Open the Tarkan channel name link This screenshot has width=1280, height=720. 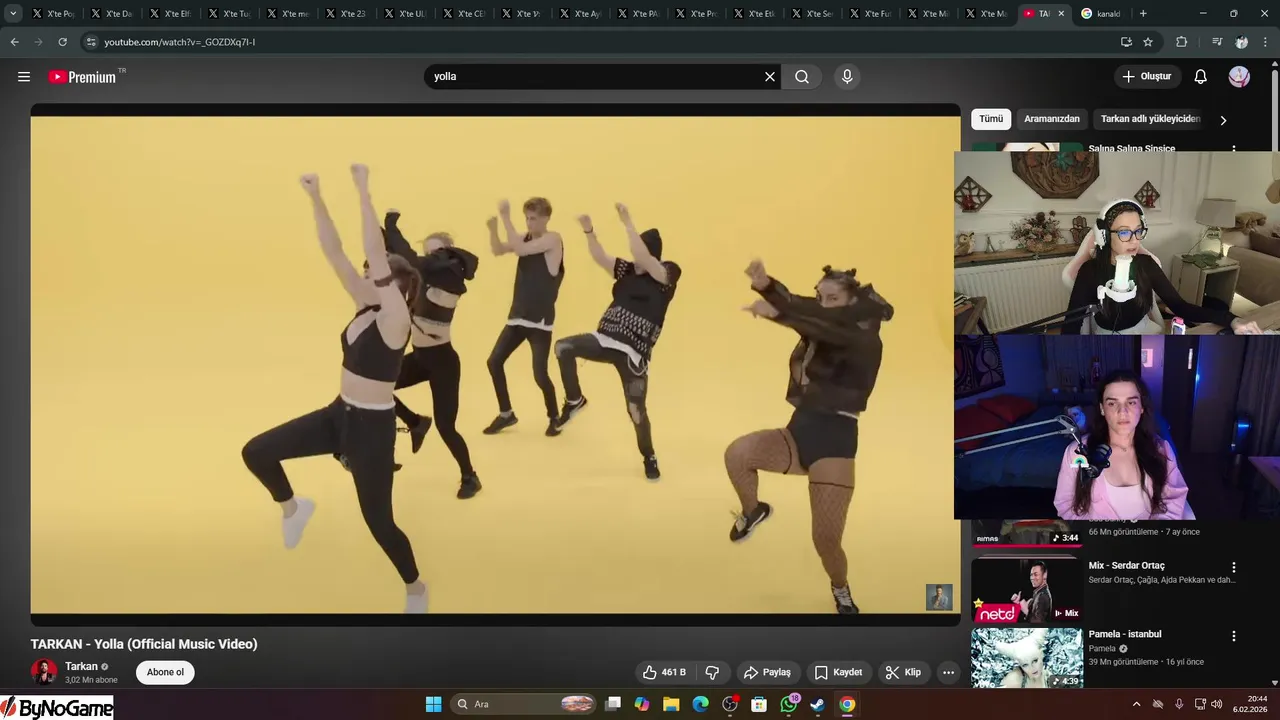click(x=81, y=667)
